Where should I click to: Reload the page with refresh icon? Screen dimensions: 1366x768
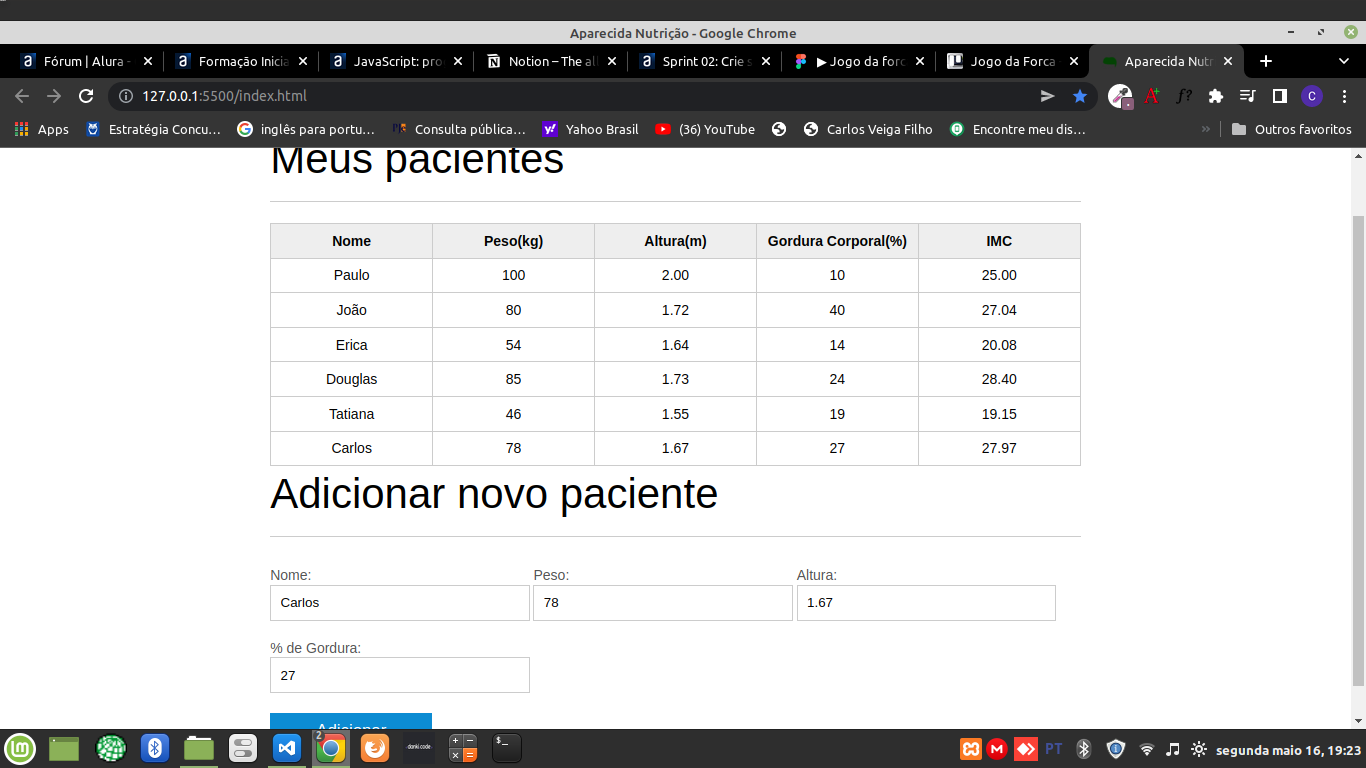point(86,96)
